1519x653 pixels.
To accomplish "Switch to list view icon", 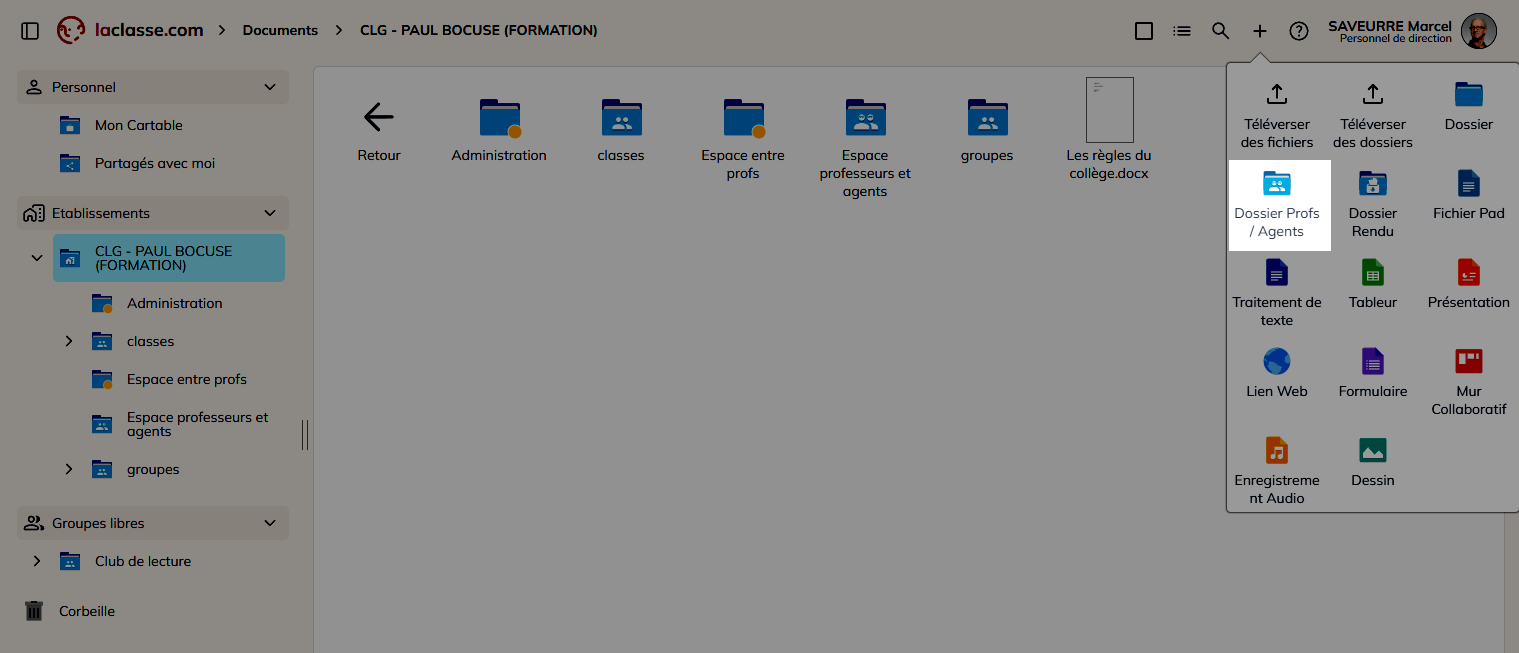I will tap(1182, 31).
